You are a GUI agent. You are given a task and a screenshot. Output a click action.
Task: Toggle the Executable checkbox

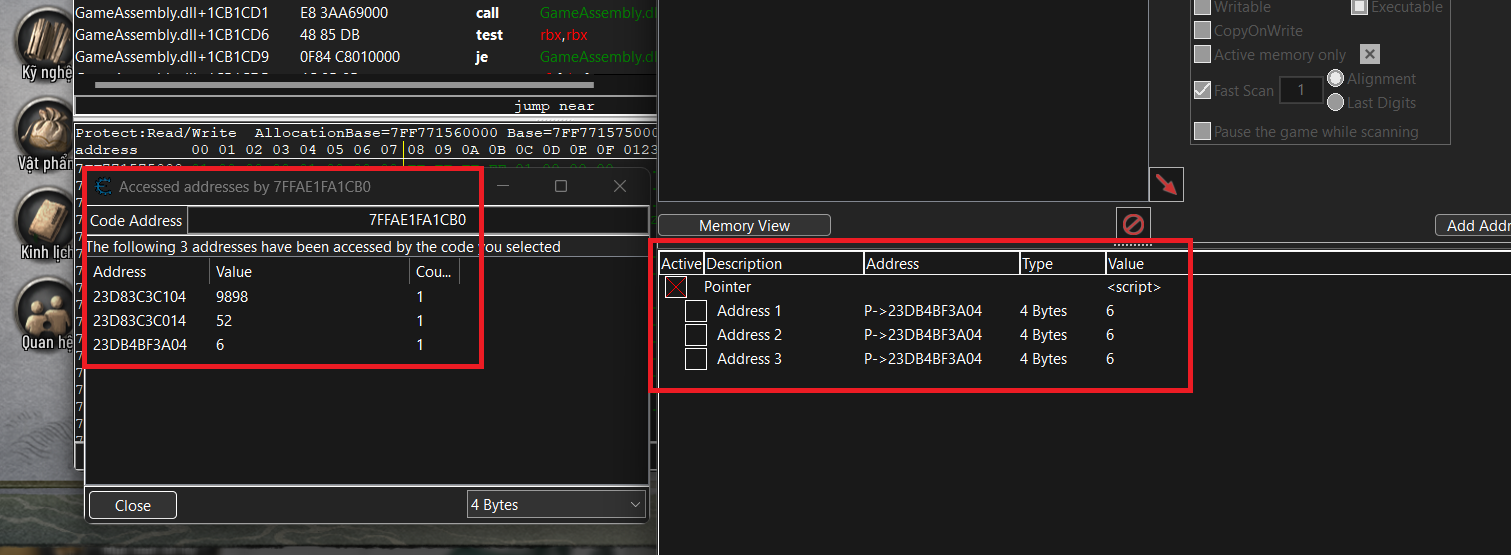[x=1359, y=7]
